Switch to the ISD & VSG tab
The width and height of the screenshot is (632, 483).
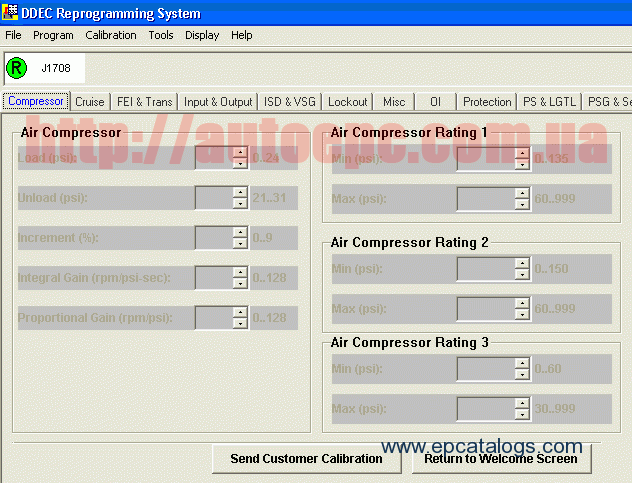(290, 102)
